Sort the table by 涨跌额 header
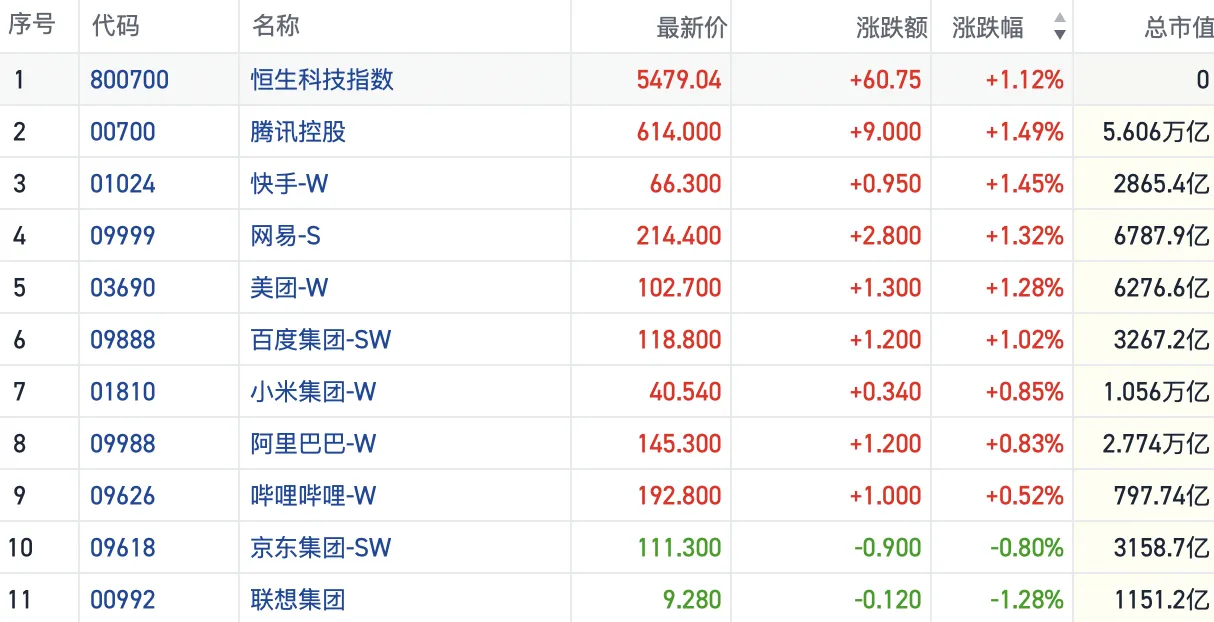 point(892,27)
